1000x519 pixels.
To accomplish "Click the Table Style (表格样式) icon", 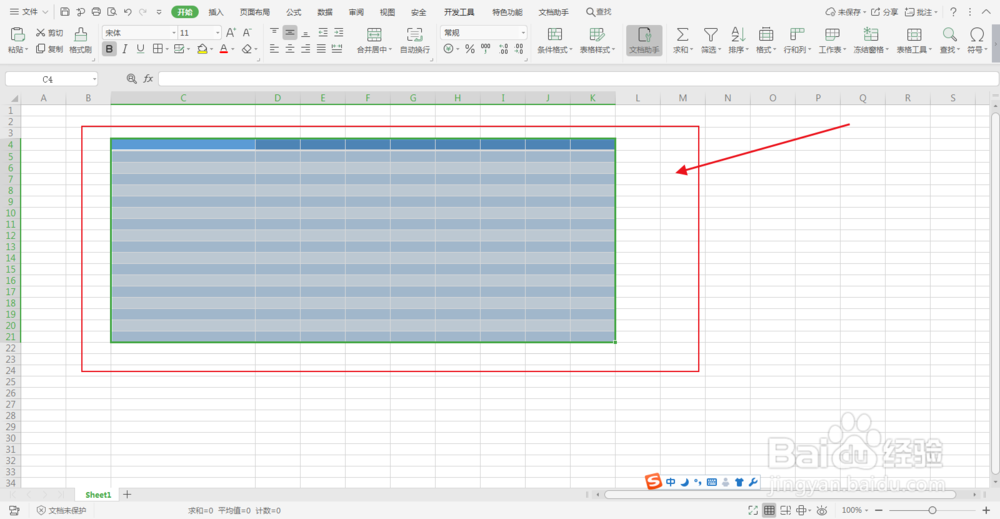I will (597, 34).
